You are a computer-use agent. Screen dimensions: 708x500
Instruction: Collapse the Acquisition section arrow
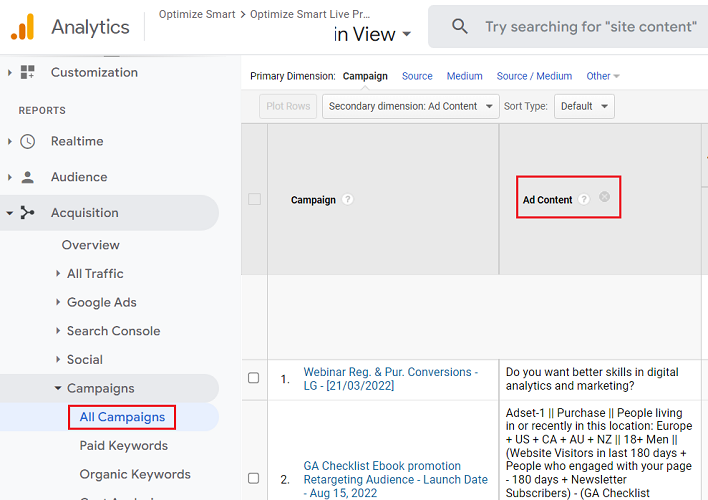(x=9, y=213)
